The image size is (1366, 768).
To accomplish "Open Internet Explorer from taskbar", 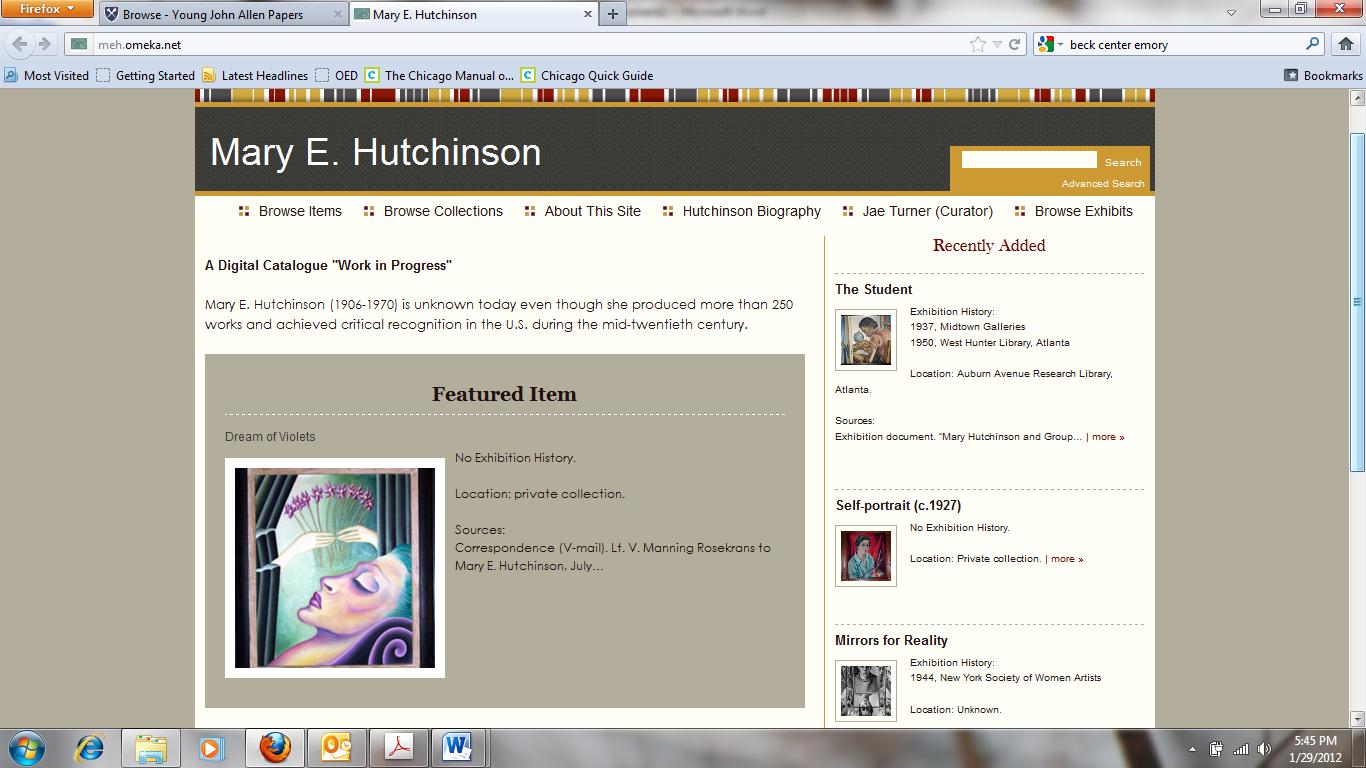I will click(x=90, y=747).
